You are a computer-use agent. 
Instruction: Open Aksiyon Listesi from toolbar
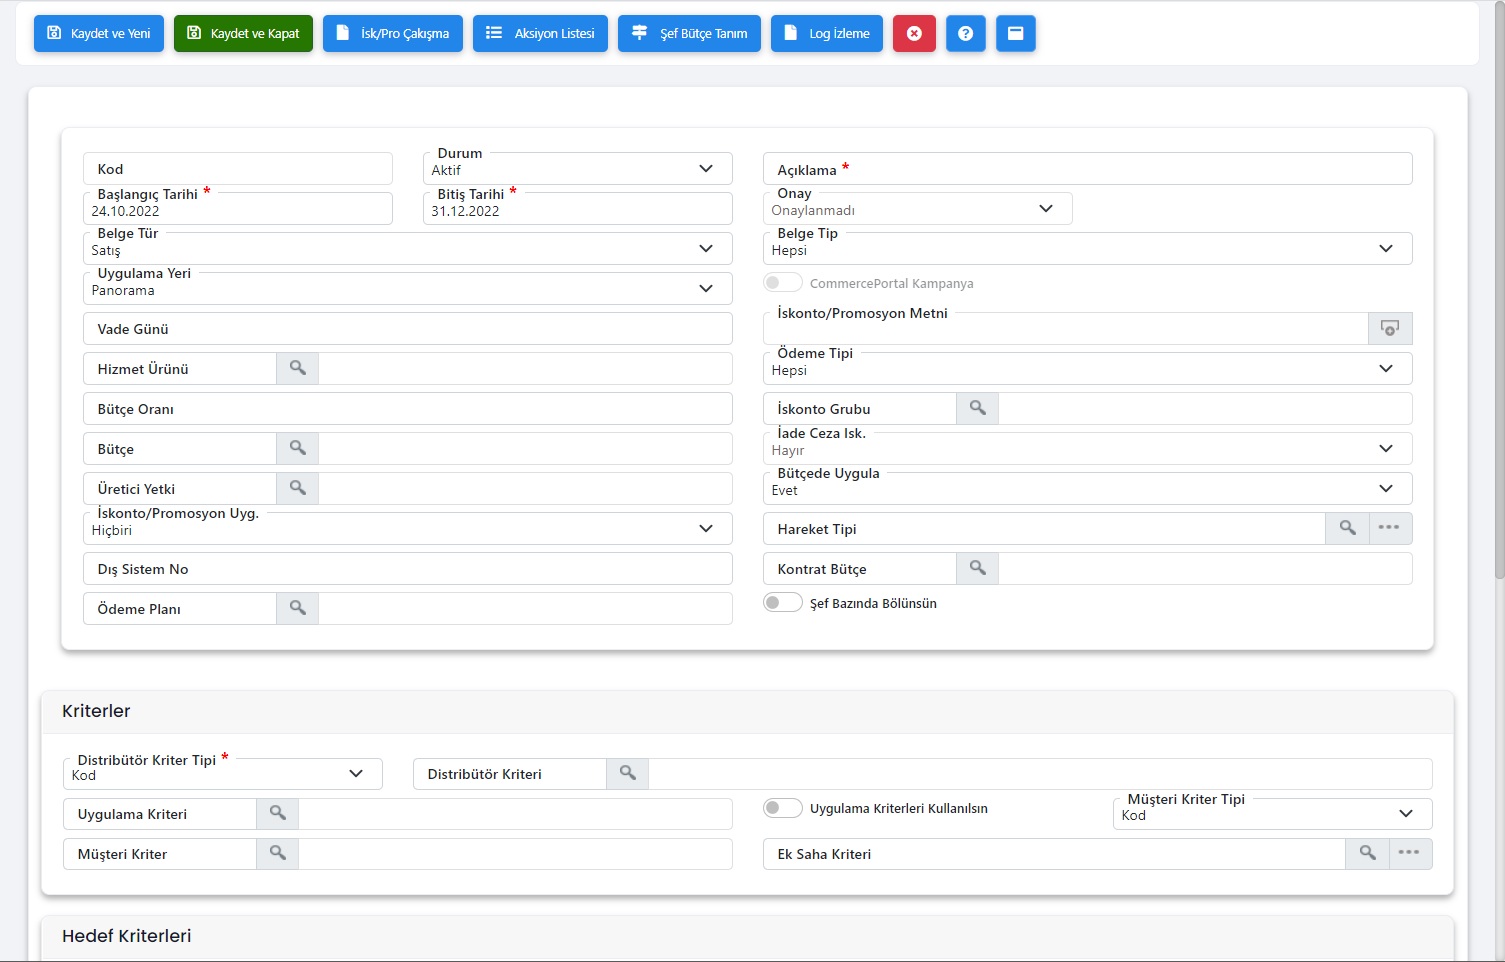[x=540, y=33]
